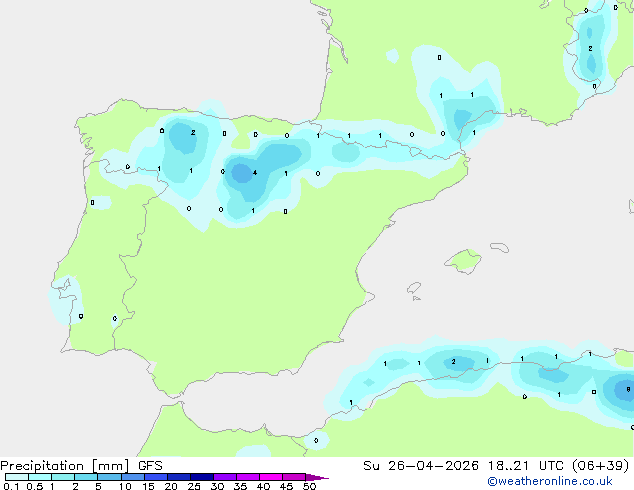
Task: Click the above-50 purple arrow legend tip
Action: (317, 477)
